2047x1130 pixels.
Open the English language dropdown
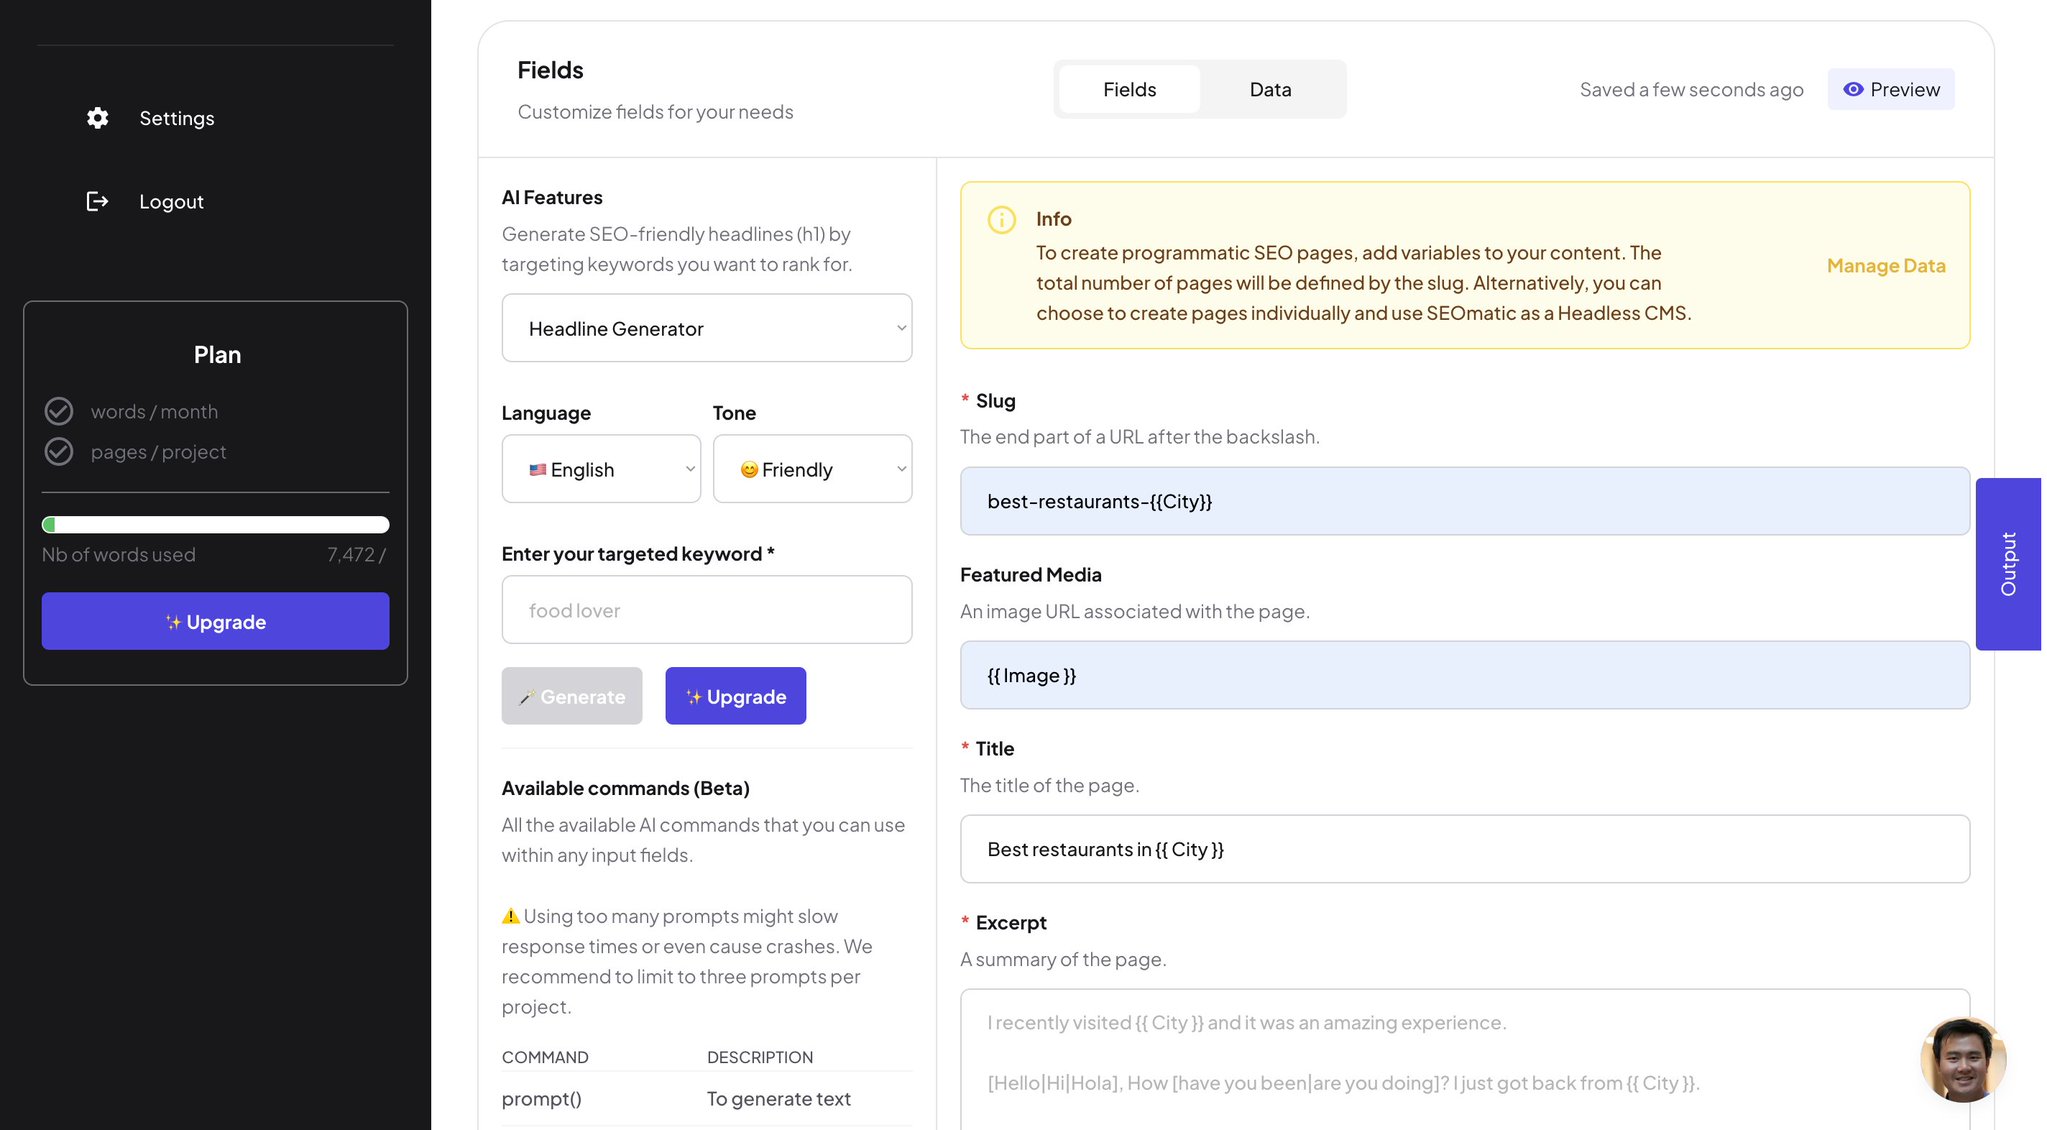(x=601, y=469)
